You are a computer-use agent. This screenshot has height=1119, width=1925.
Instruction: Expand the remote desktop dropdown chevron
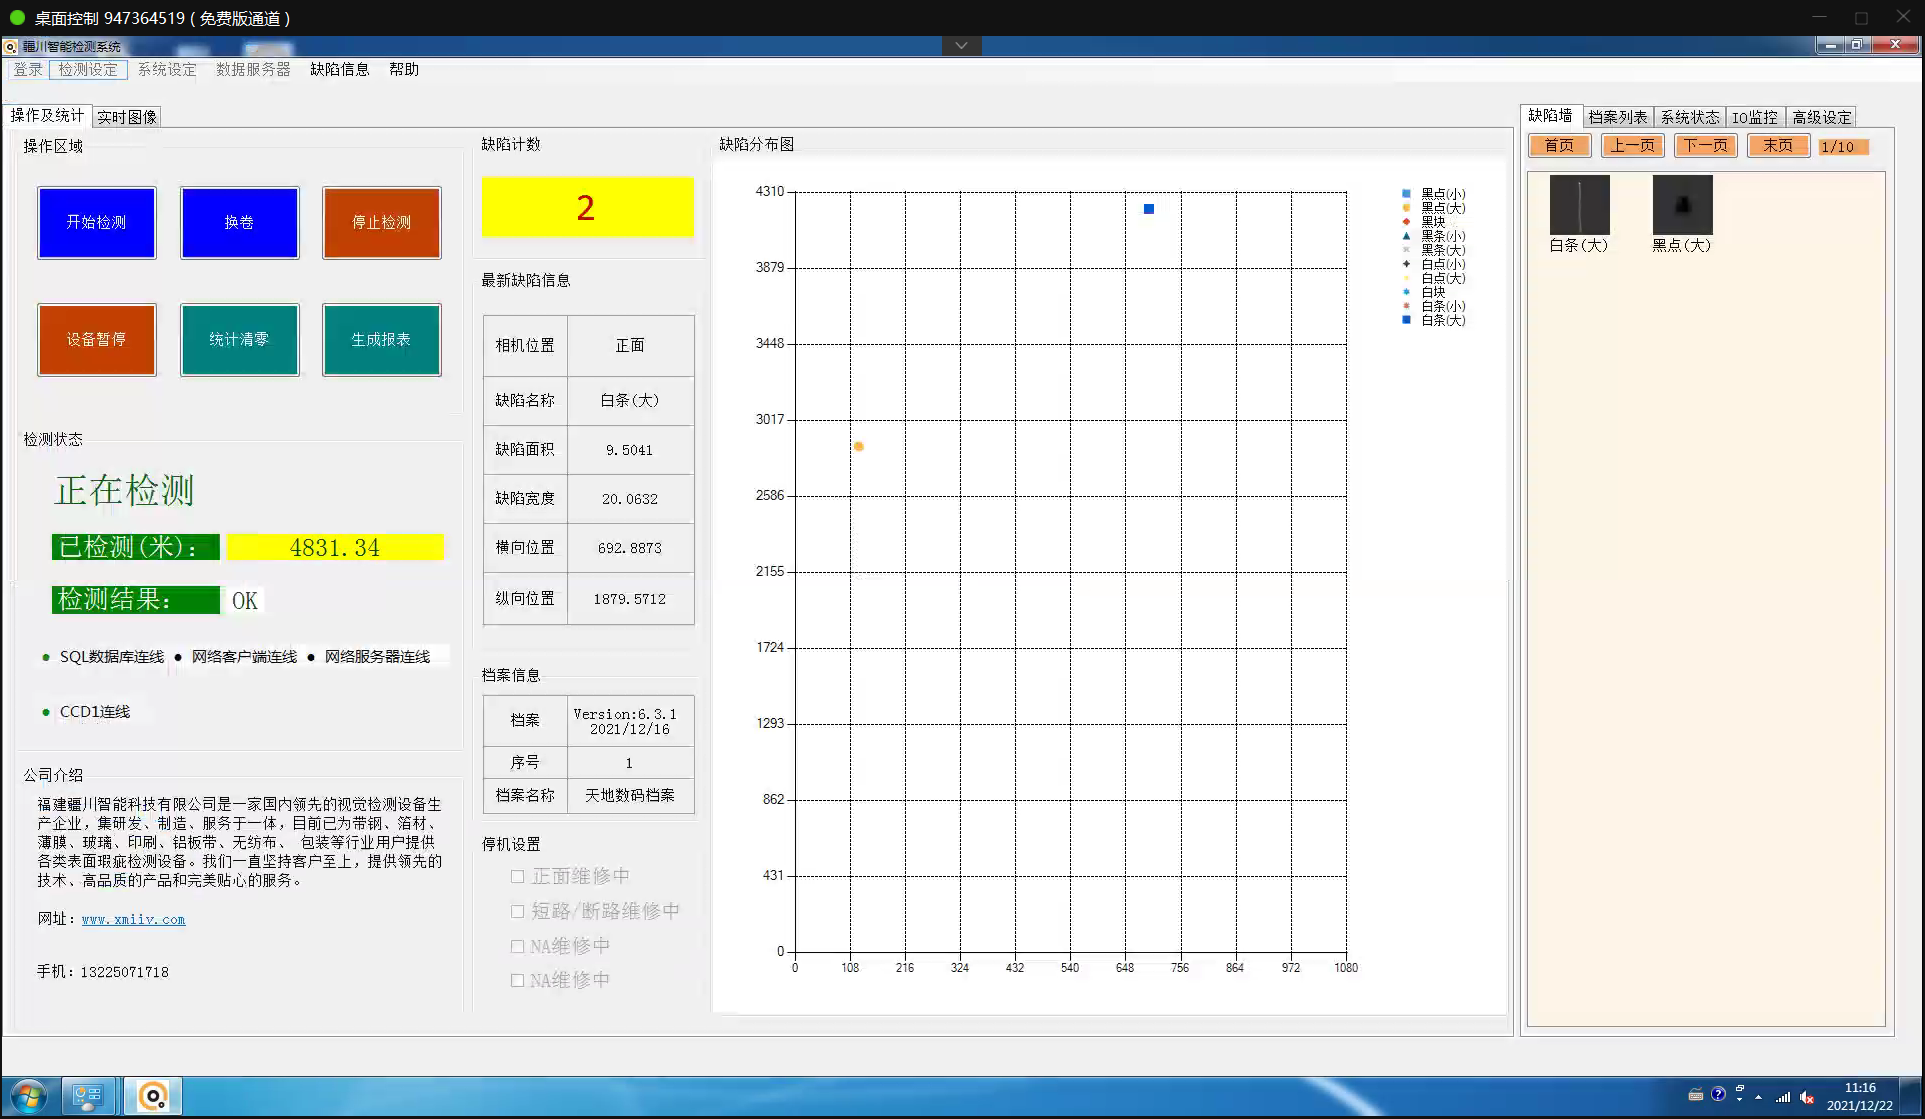pos(961,45)
